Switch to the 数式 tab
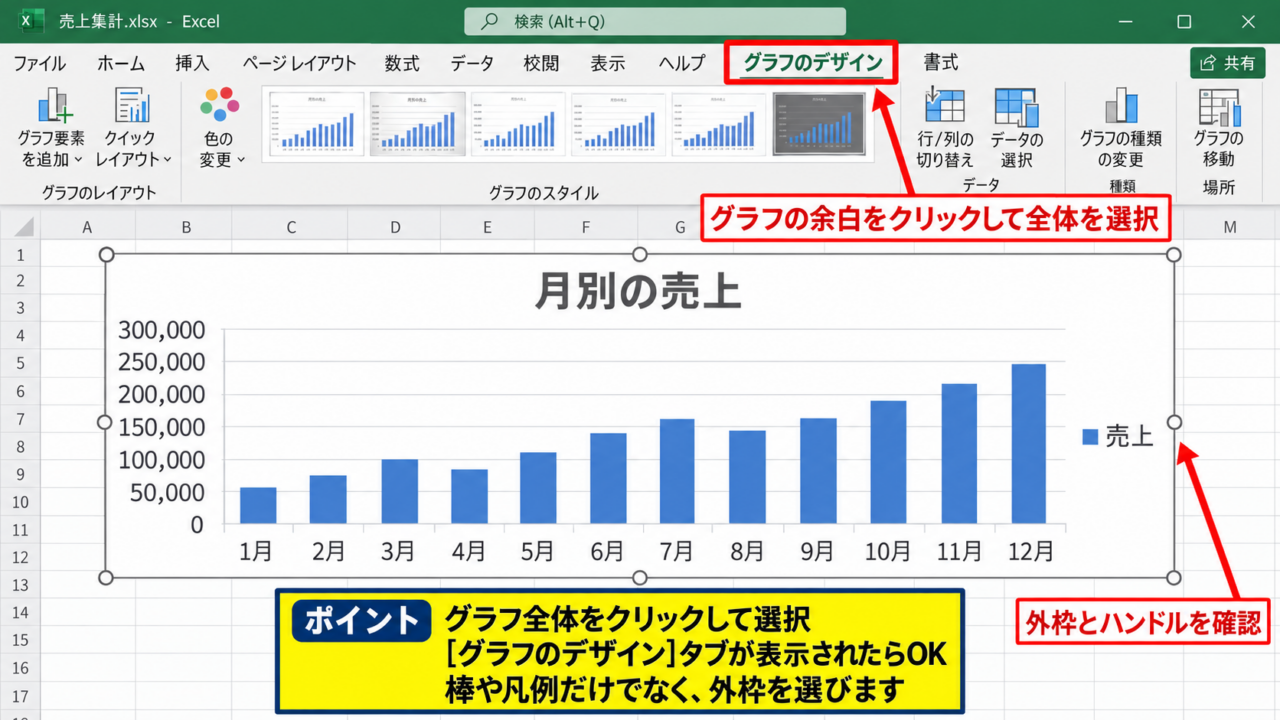1280x720 pixels. click(x=402, y=63)
